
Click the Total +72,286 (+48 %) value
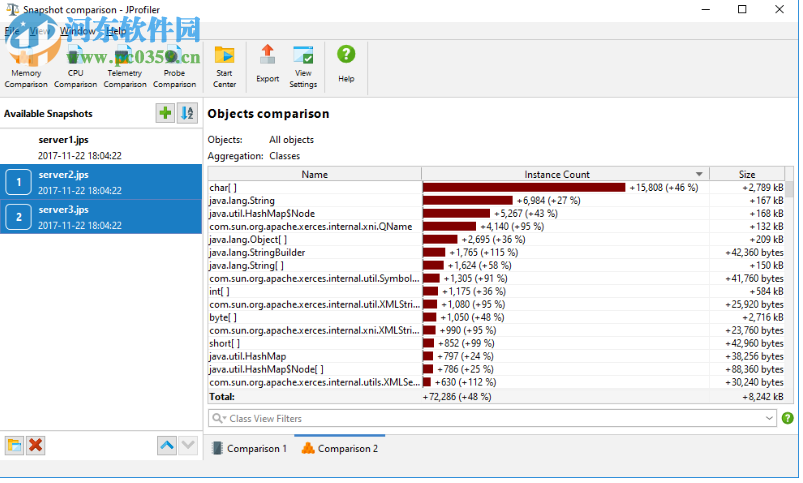[457, 396]
